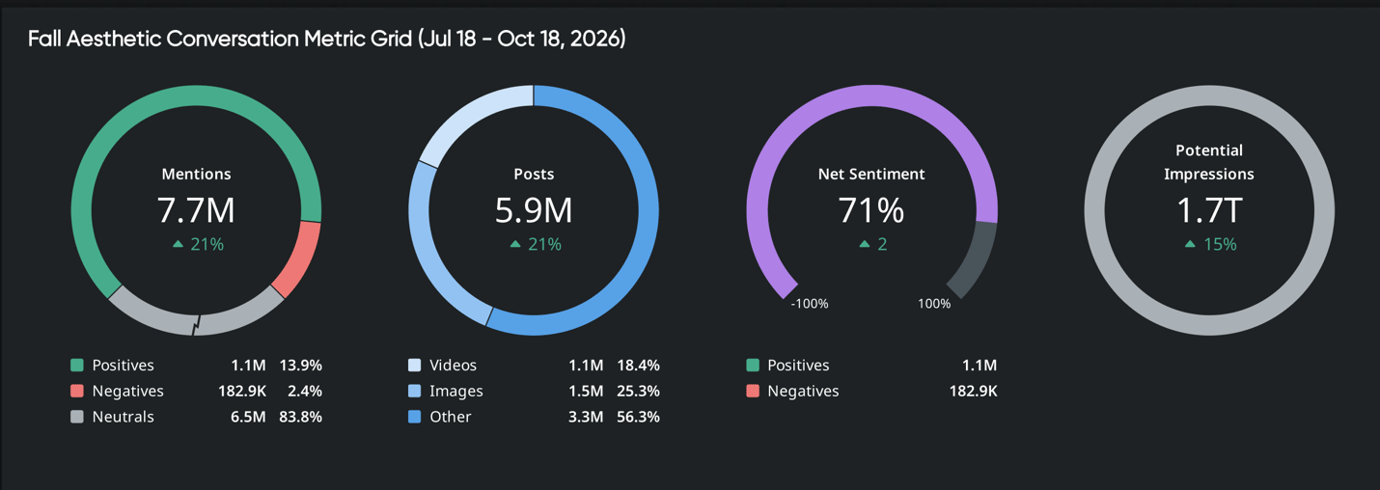Click the 56.3% Other percentage
This screenshot has height=490, width=1380.
point(638,417)
